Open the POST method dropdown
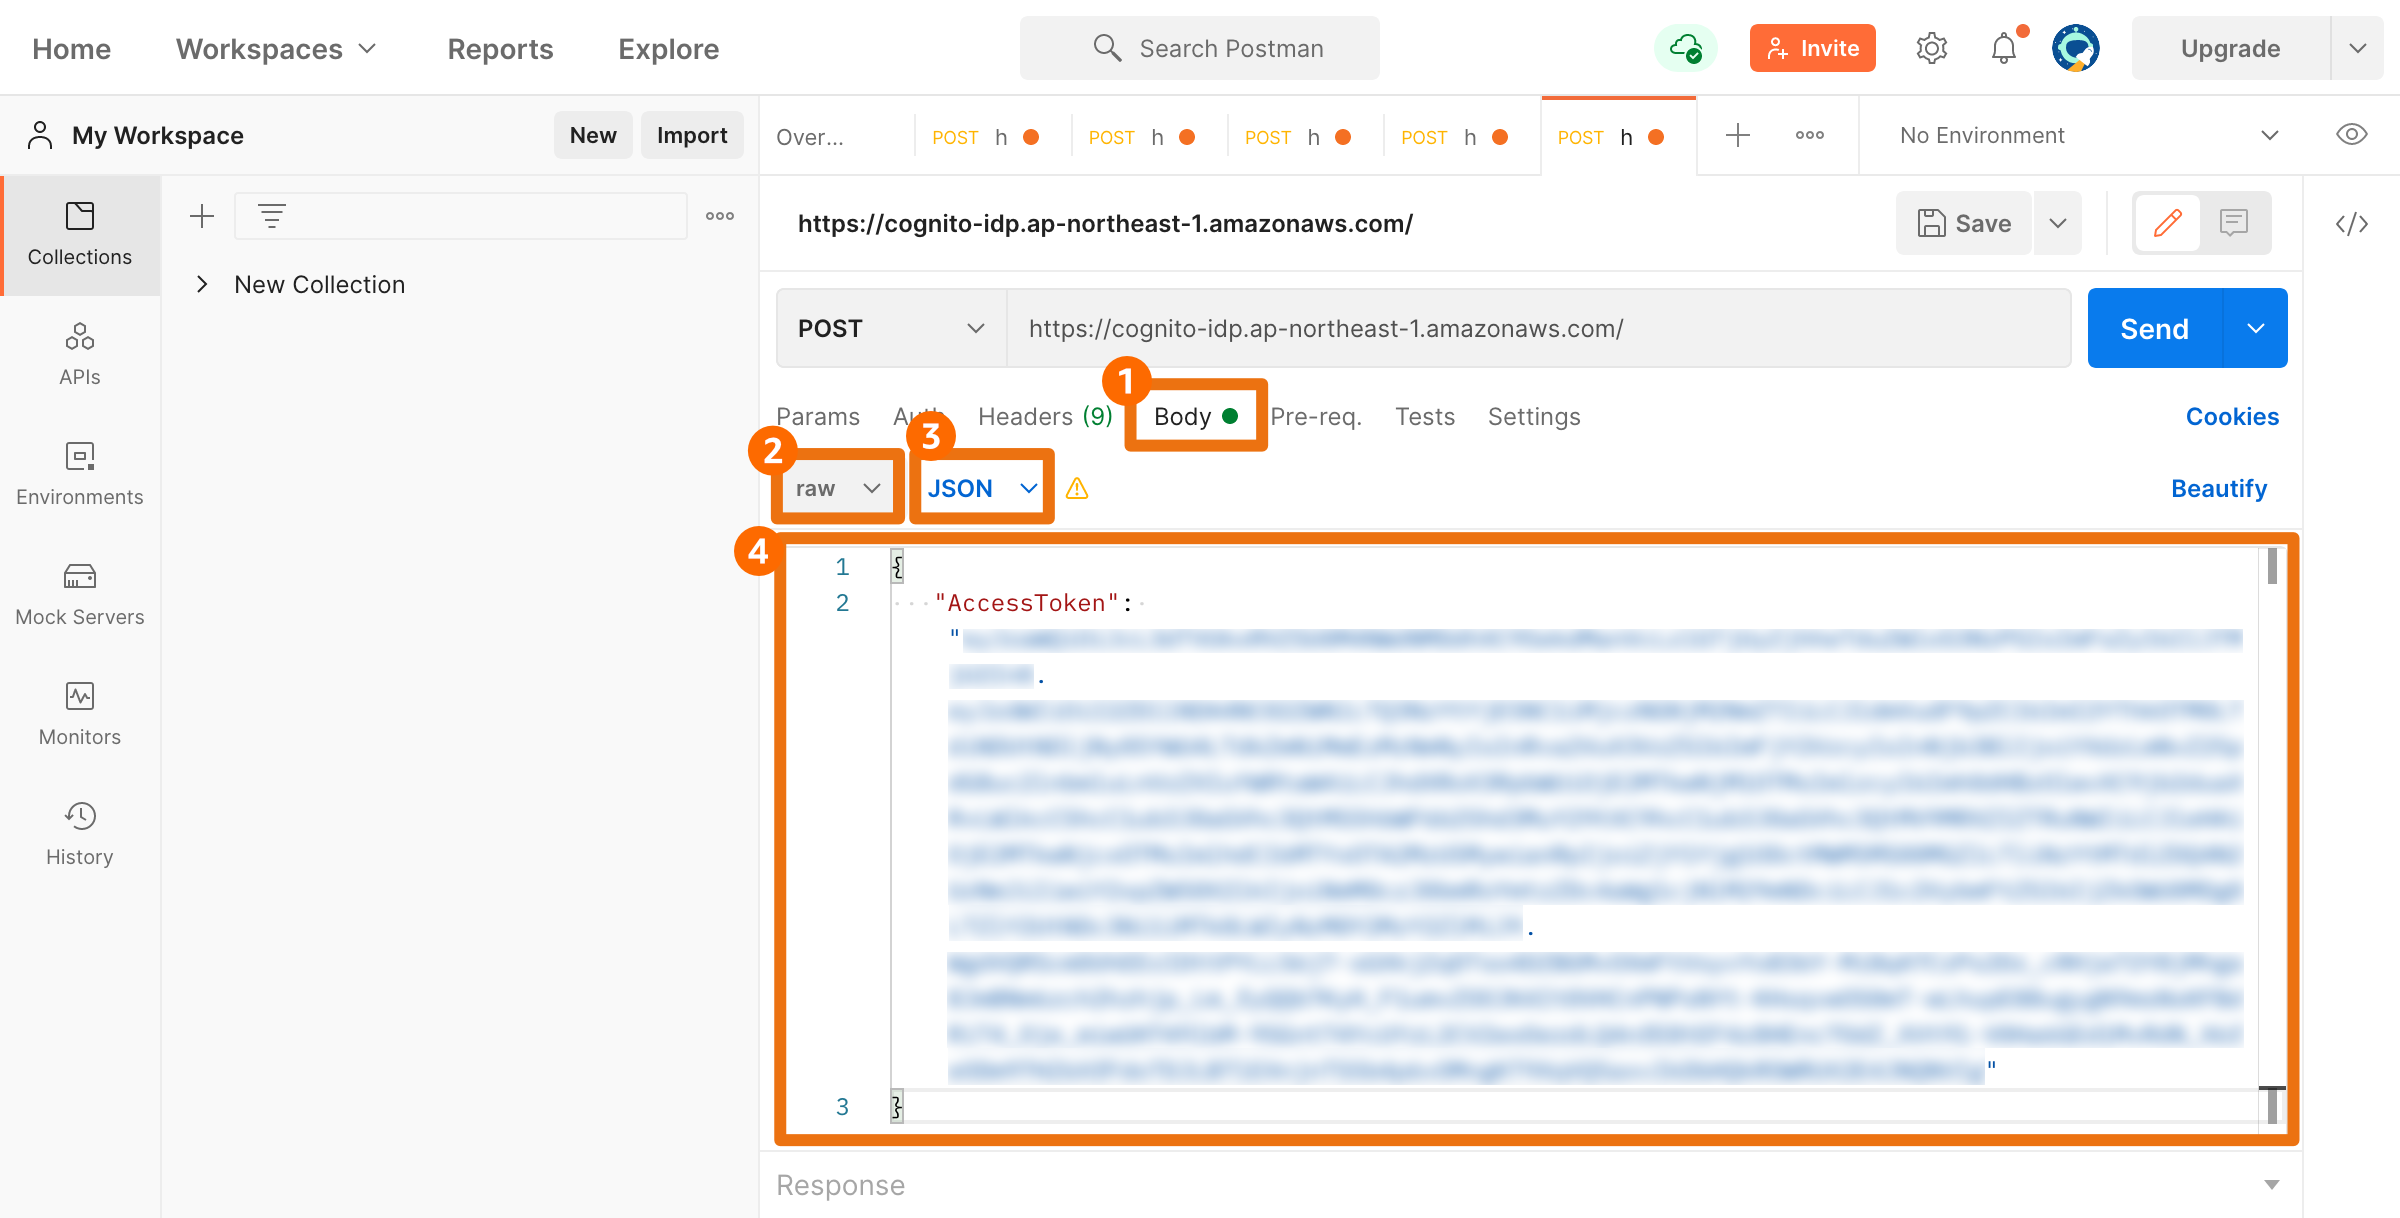Image resolution: width=2400 pixels, height=1218 pixels. 892,328
